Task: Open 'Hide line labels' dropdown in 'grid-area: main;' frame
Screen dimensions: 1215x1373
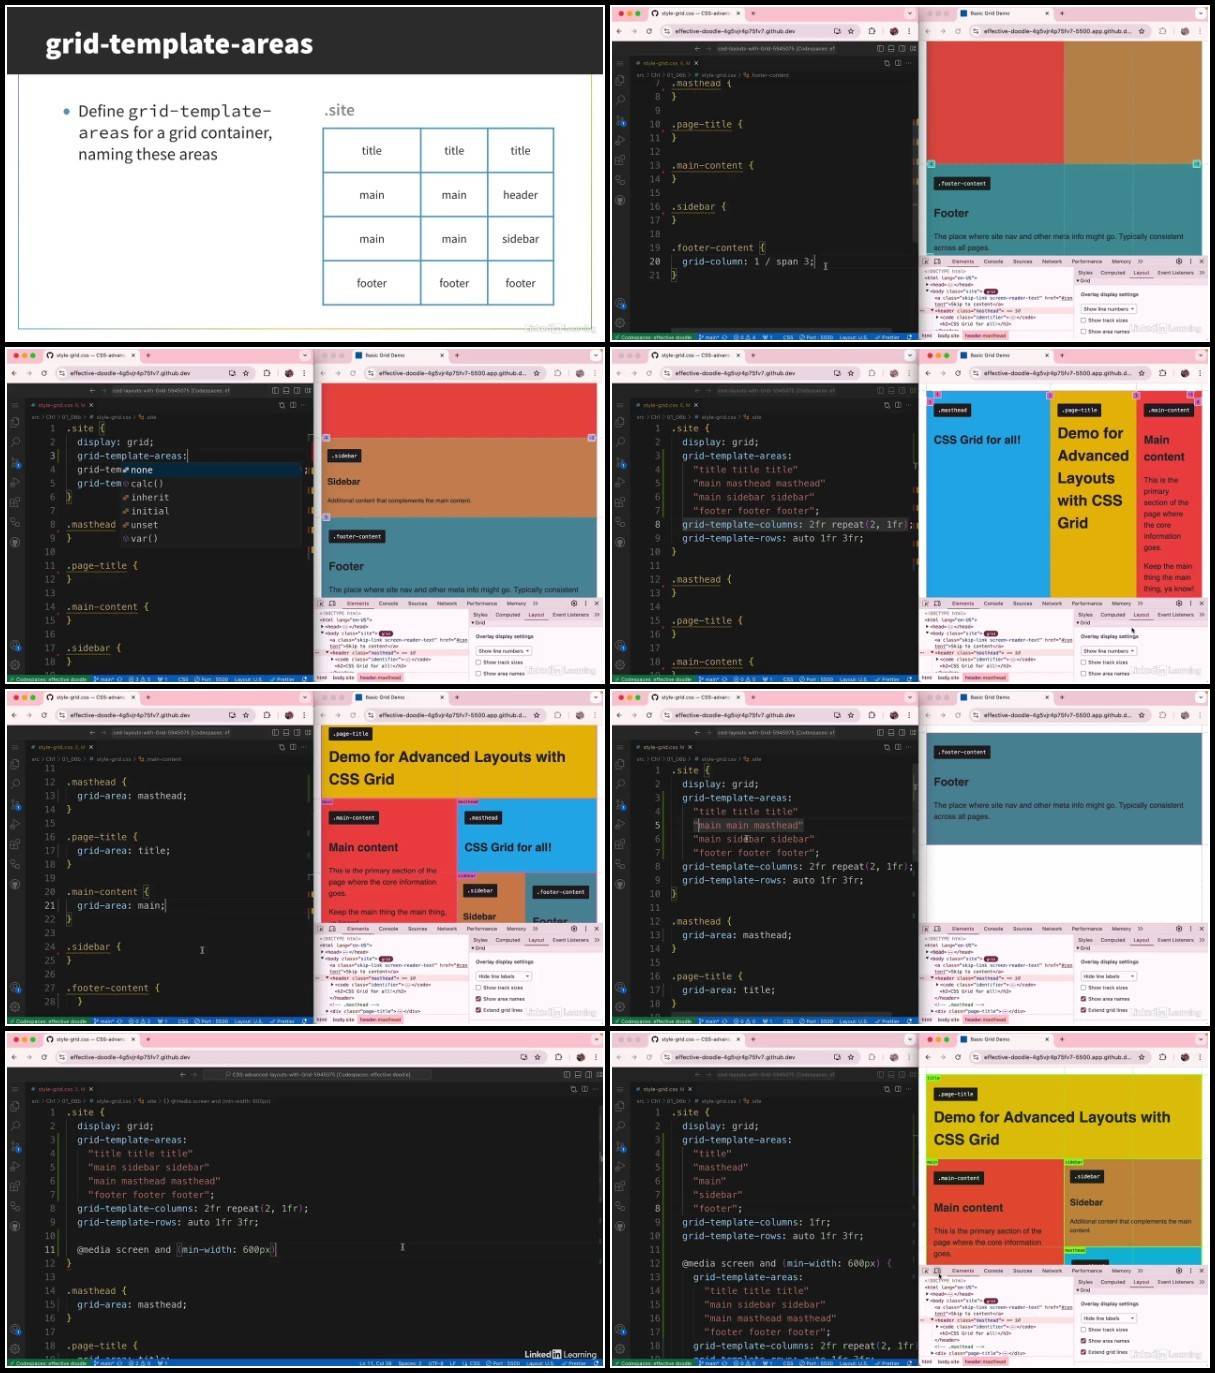Action: pyautogui.click(x=503, y=977)
